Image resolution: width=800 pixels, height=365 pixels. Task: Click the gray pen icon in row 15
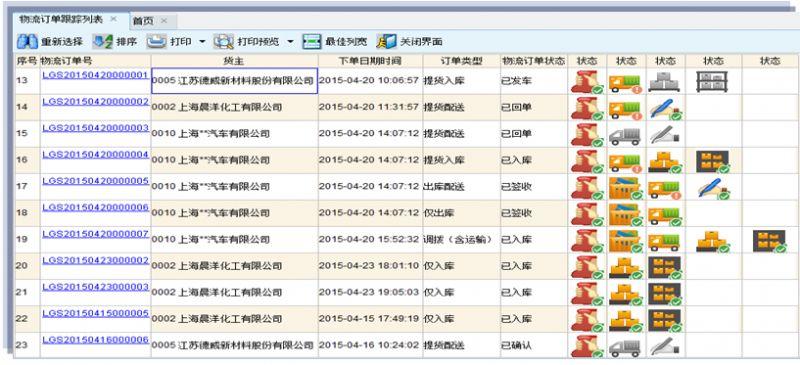[665, 135]
